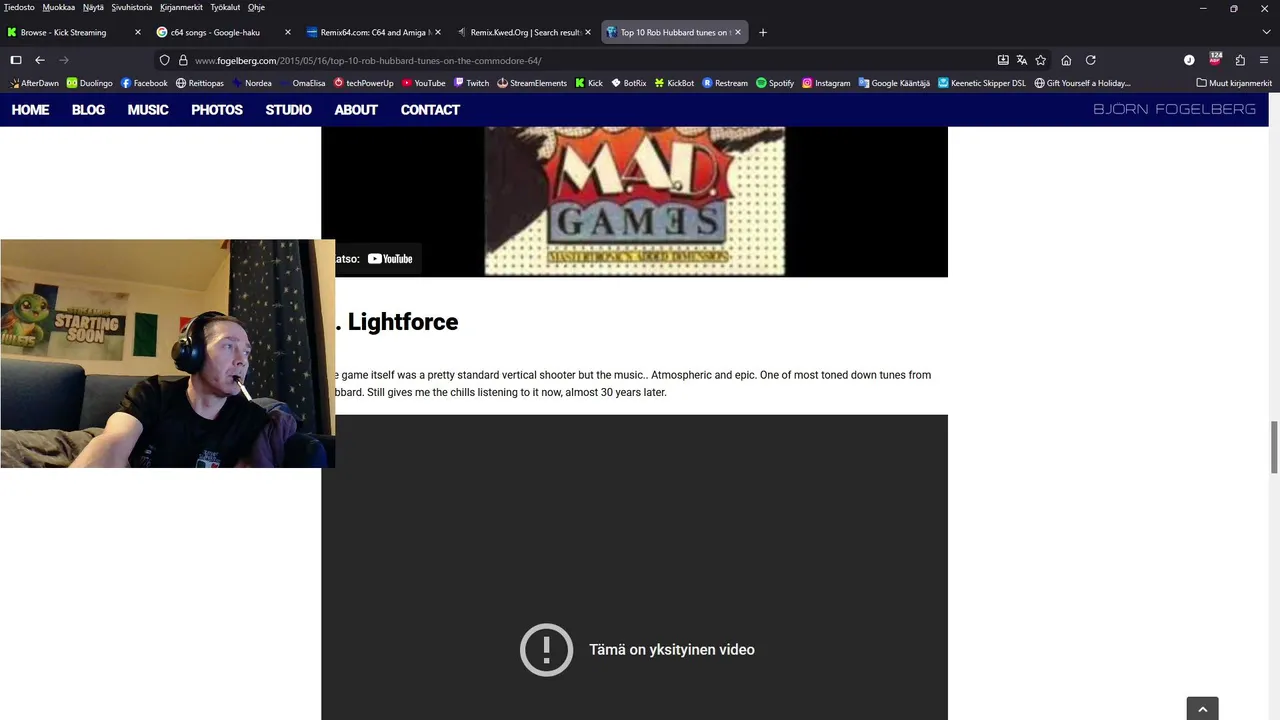The height and width of the screenshot is (720, 1280).
Task: Go to the browser home page
Action: click(x=1066, y=60)
